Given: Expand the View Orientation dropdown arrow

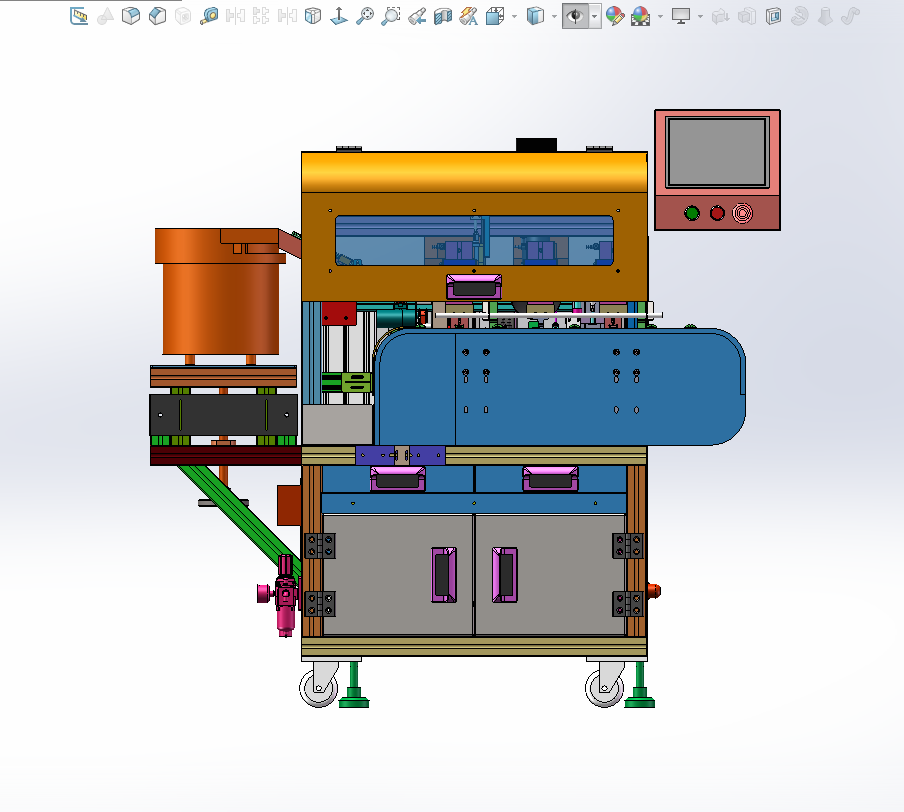Looking at the screenshot, I should [514, 17].
